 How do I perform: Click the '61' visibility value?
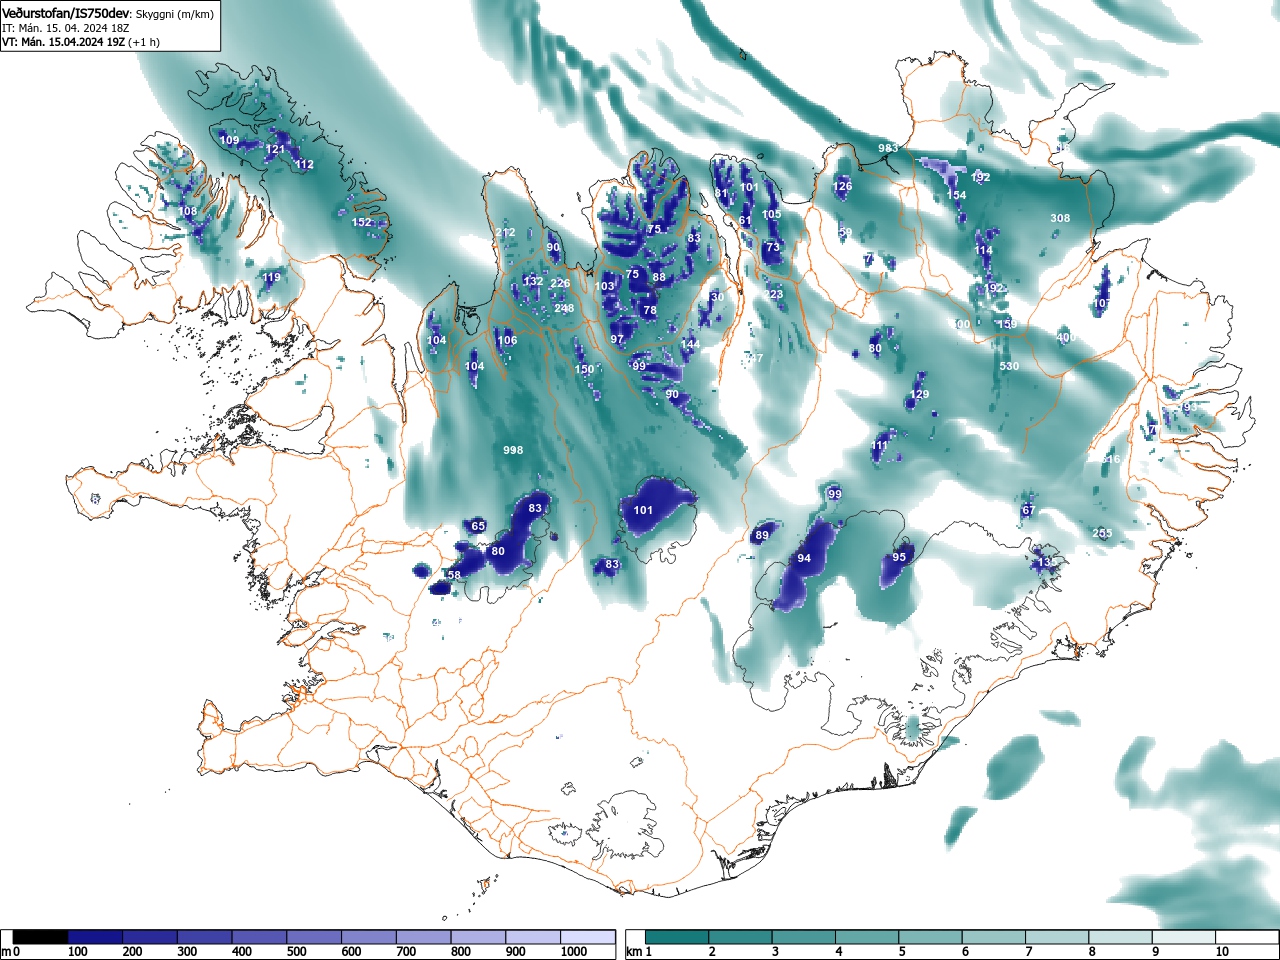[745, 221]
